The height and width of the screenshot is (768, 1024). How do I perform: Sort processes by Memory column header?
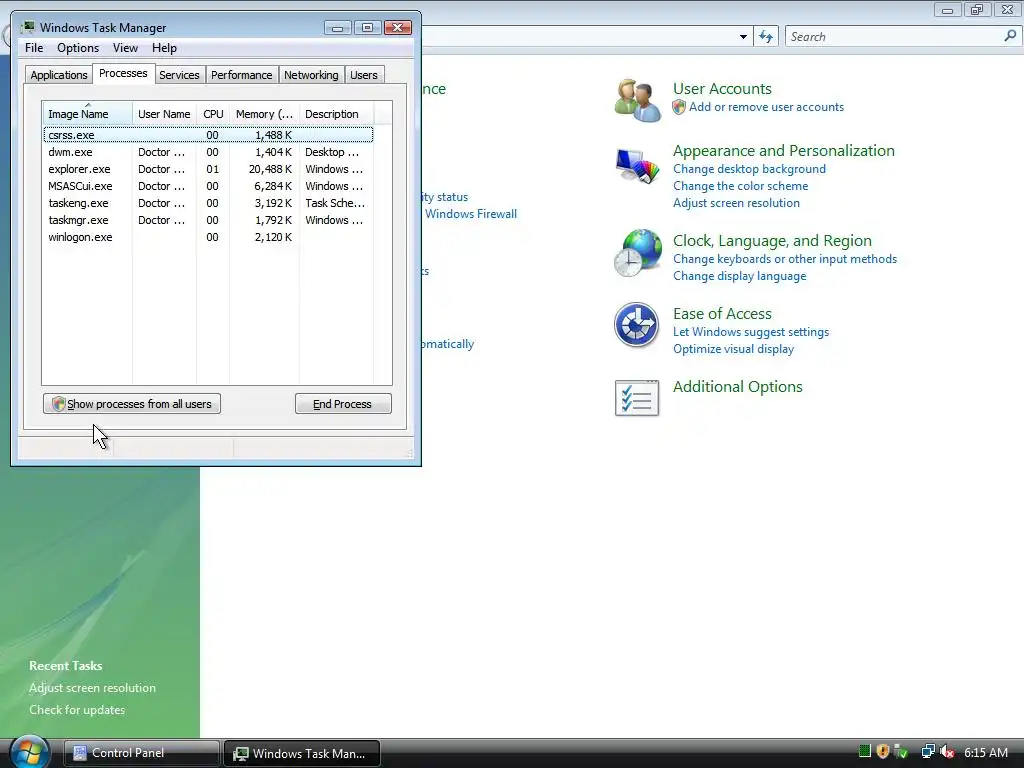click(x=264, y=114)
